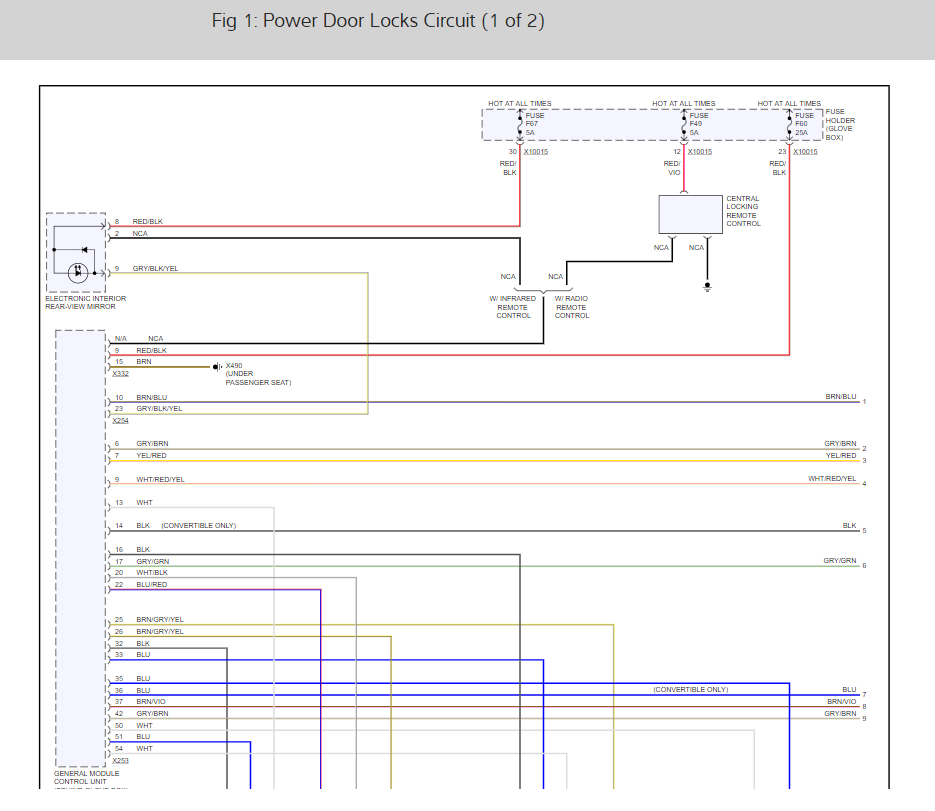Image resolution: width=935 pixels, height=811 pixels.
Task: Select the GENERAL MODULE CONTROL UNIT label
Action: [x=86, y=777]
